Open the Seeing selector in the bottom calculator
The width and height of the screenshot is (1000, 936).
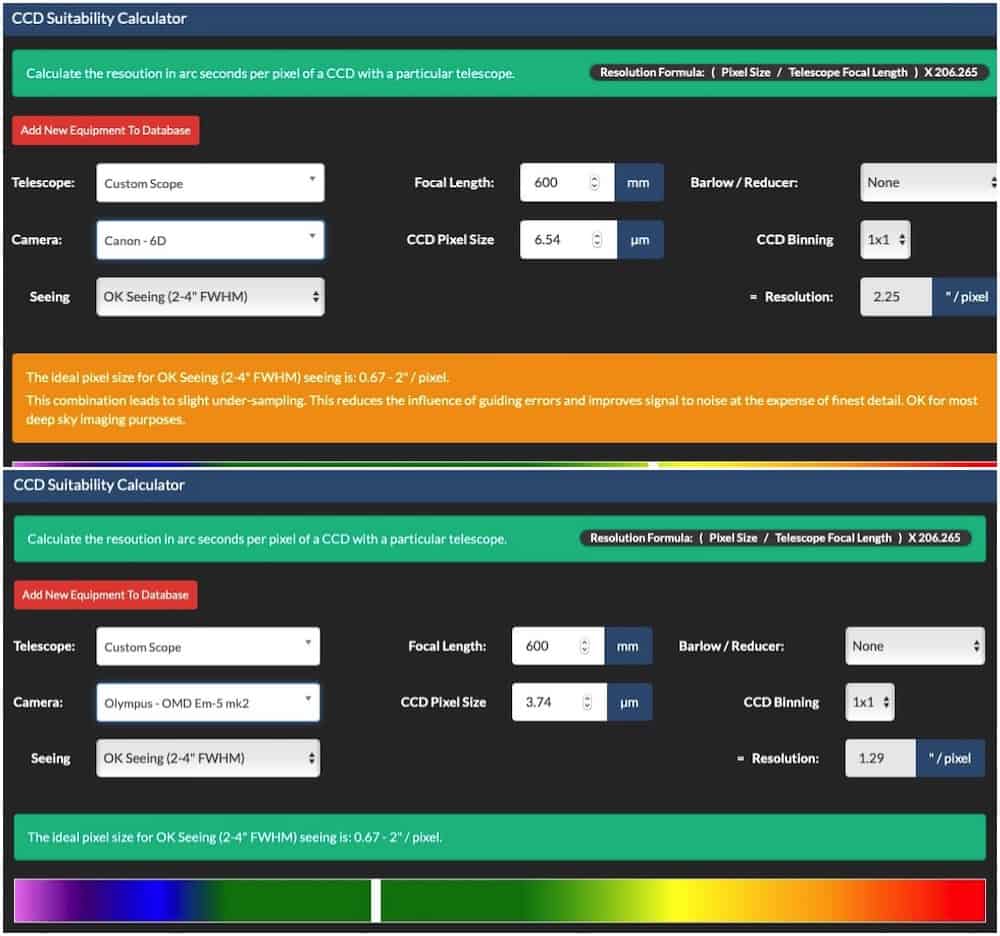click(207, 758)
